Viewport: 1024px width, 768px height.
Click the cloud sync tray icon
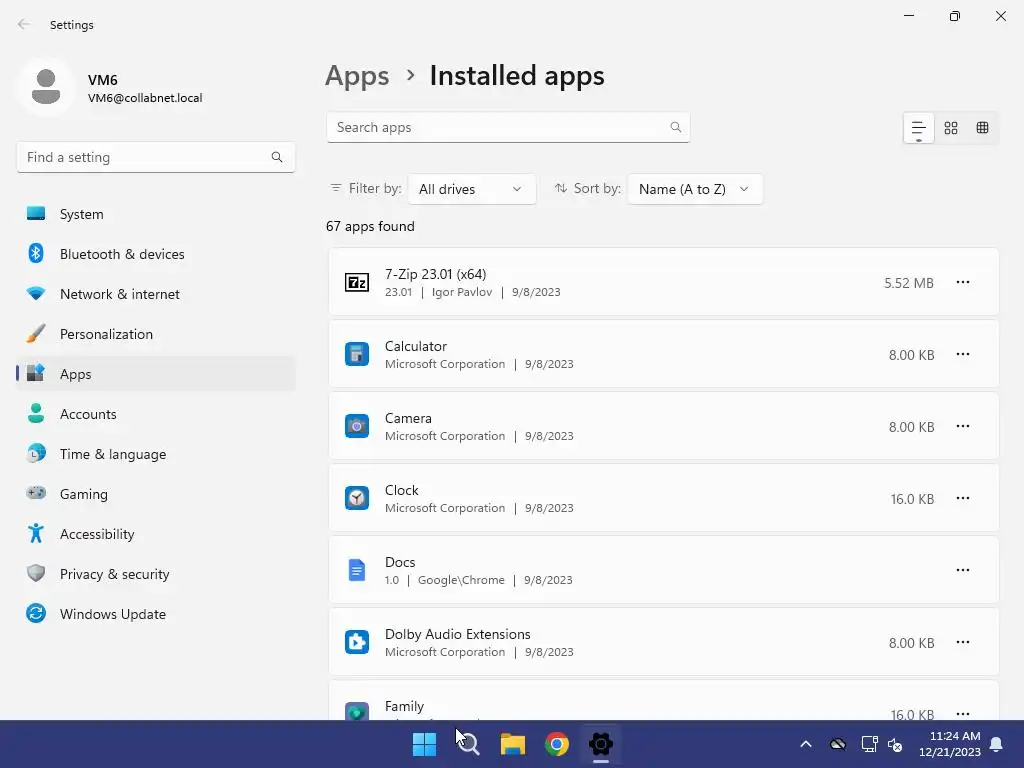(x=837, y=744)
